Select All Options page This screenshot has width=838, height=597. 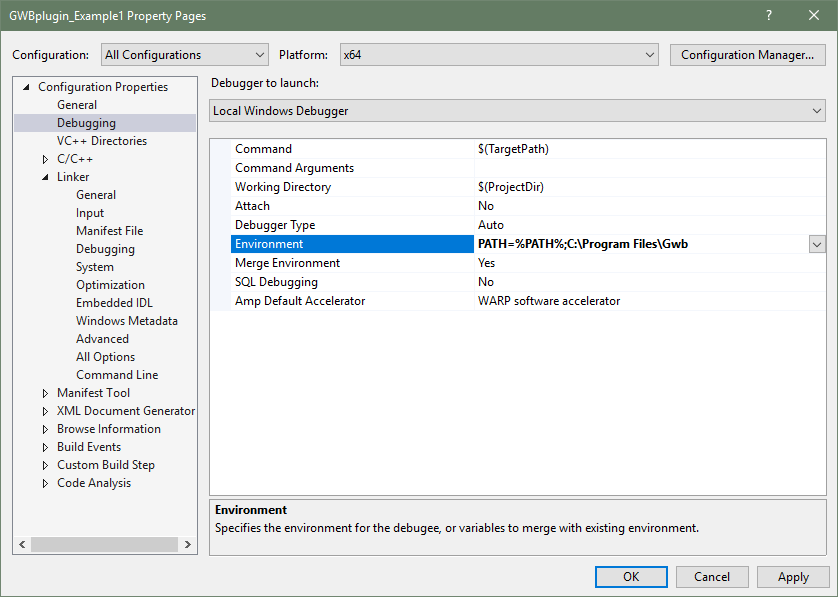point(105,356)
